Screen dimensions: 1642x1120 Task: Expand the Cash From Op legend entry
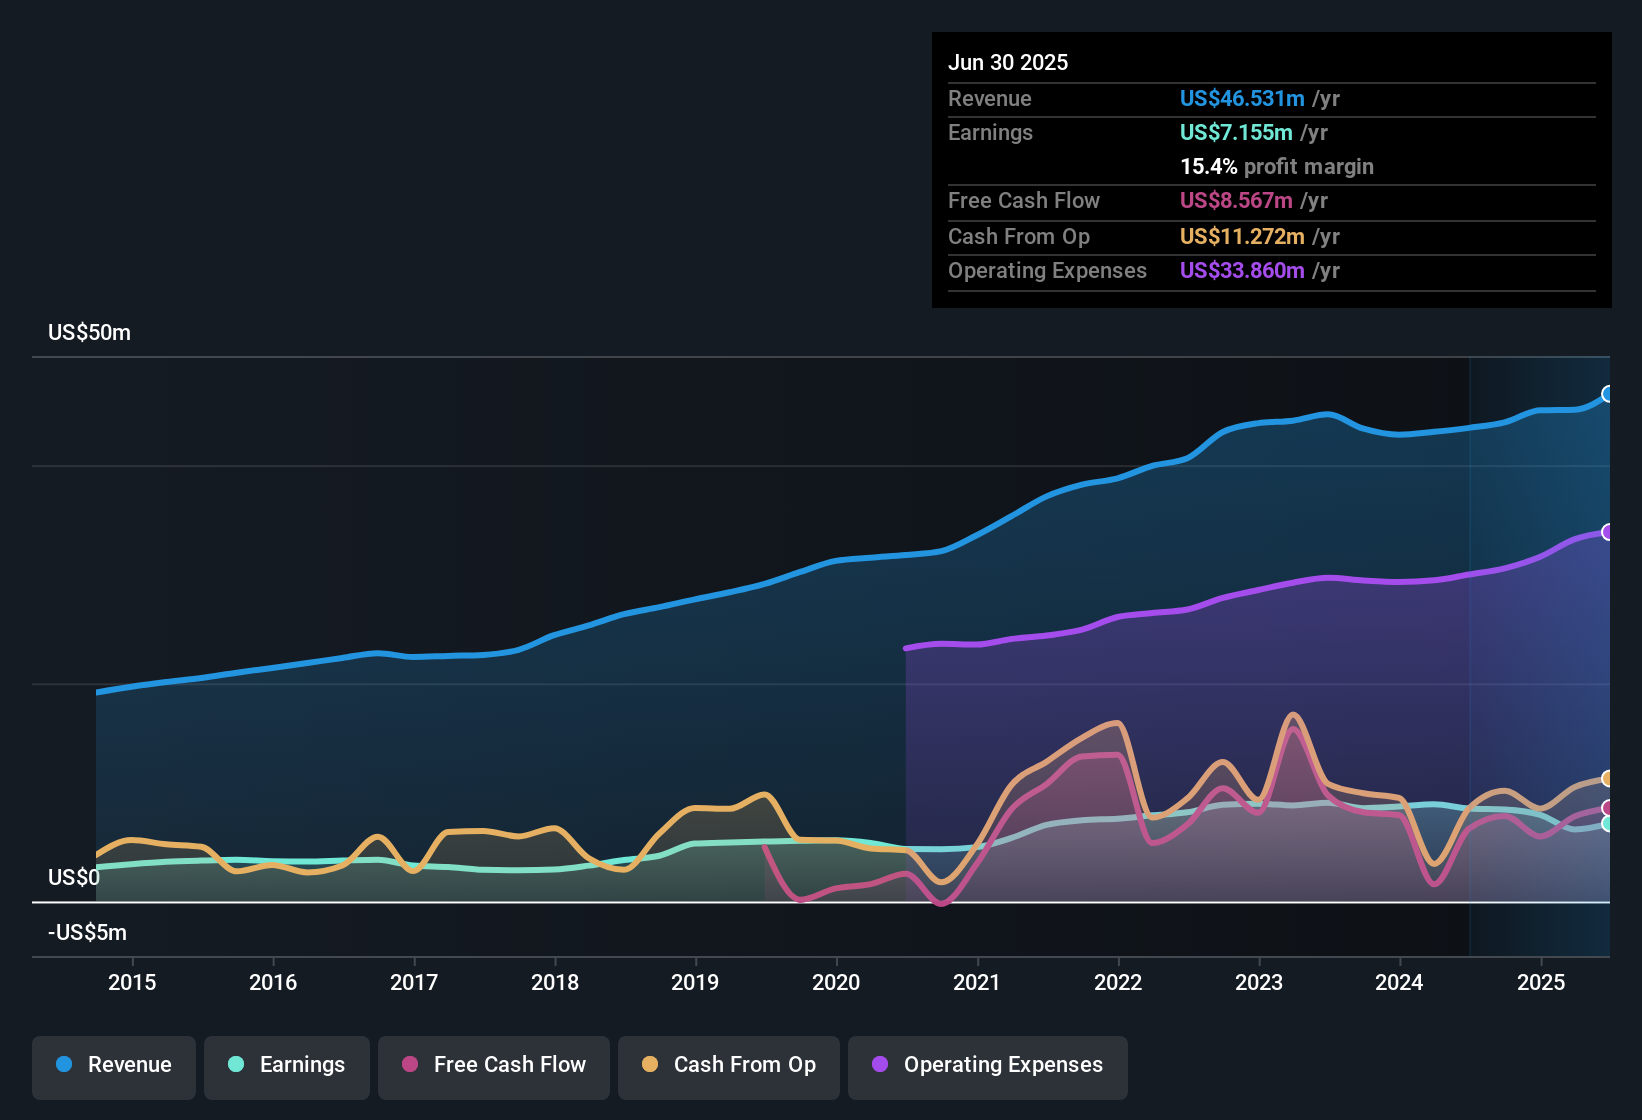click(x=728, y=1065)
